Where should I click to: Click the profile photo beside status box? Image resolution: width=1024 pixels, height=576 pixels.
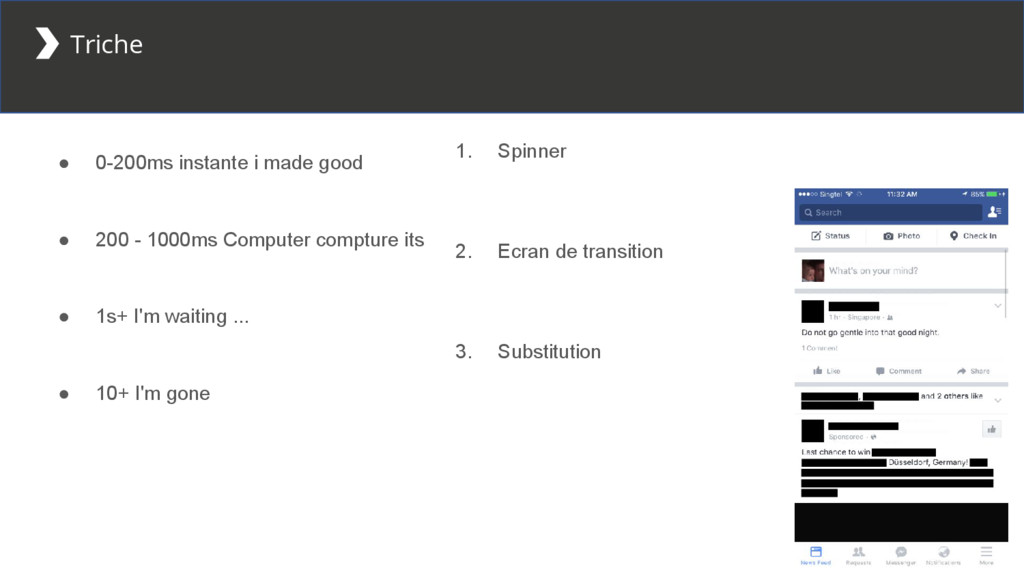812,270
